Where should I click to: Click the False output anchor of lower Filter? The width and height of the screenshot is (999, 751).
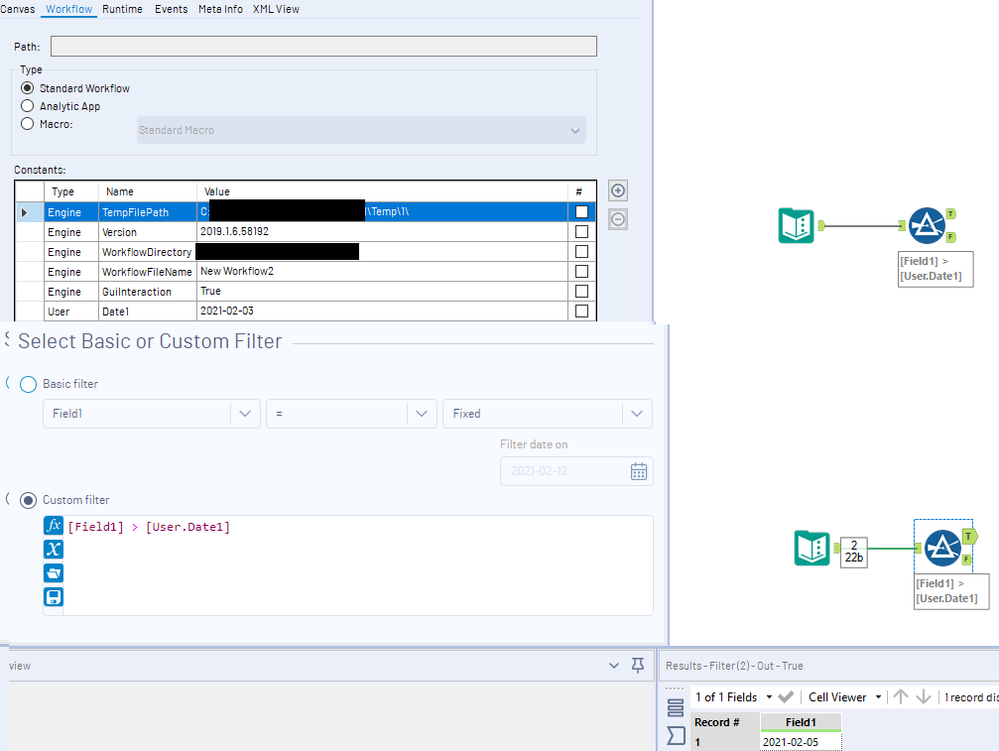pos(967,559)
